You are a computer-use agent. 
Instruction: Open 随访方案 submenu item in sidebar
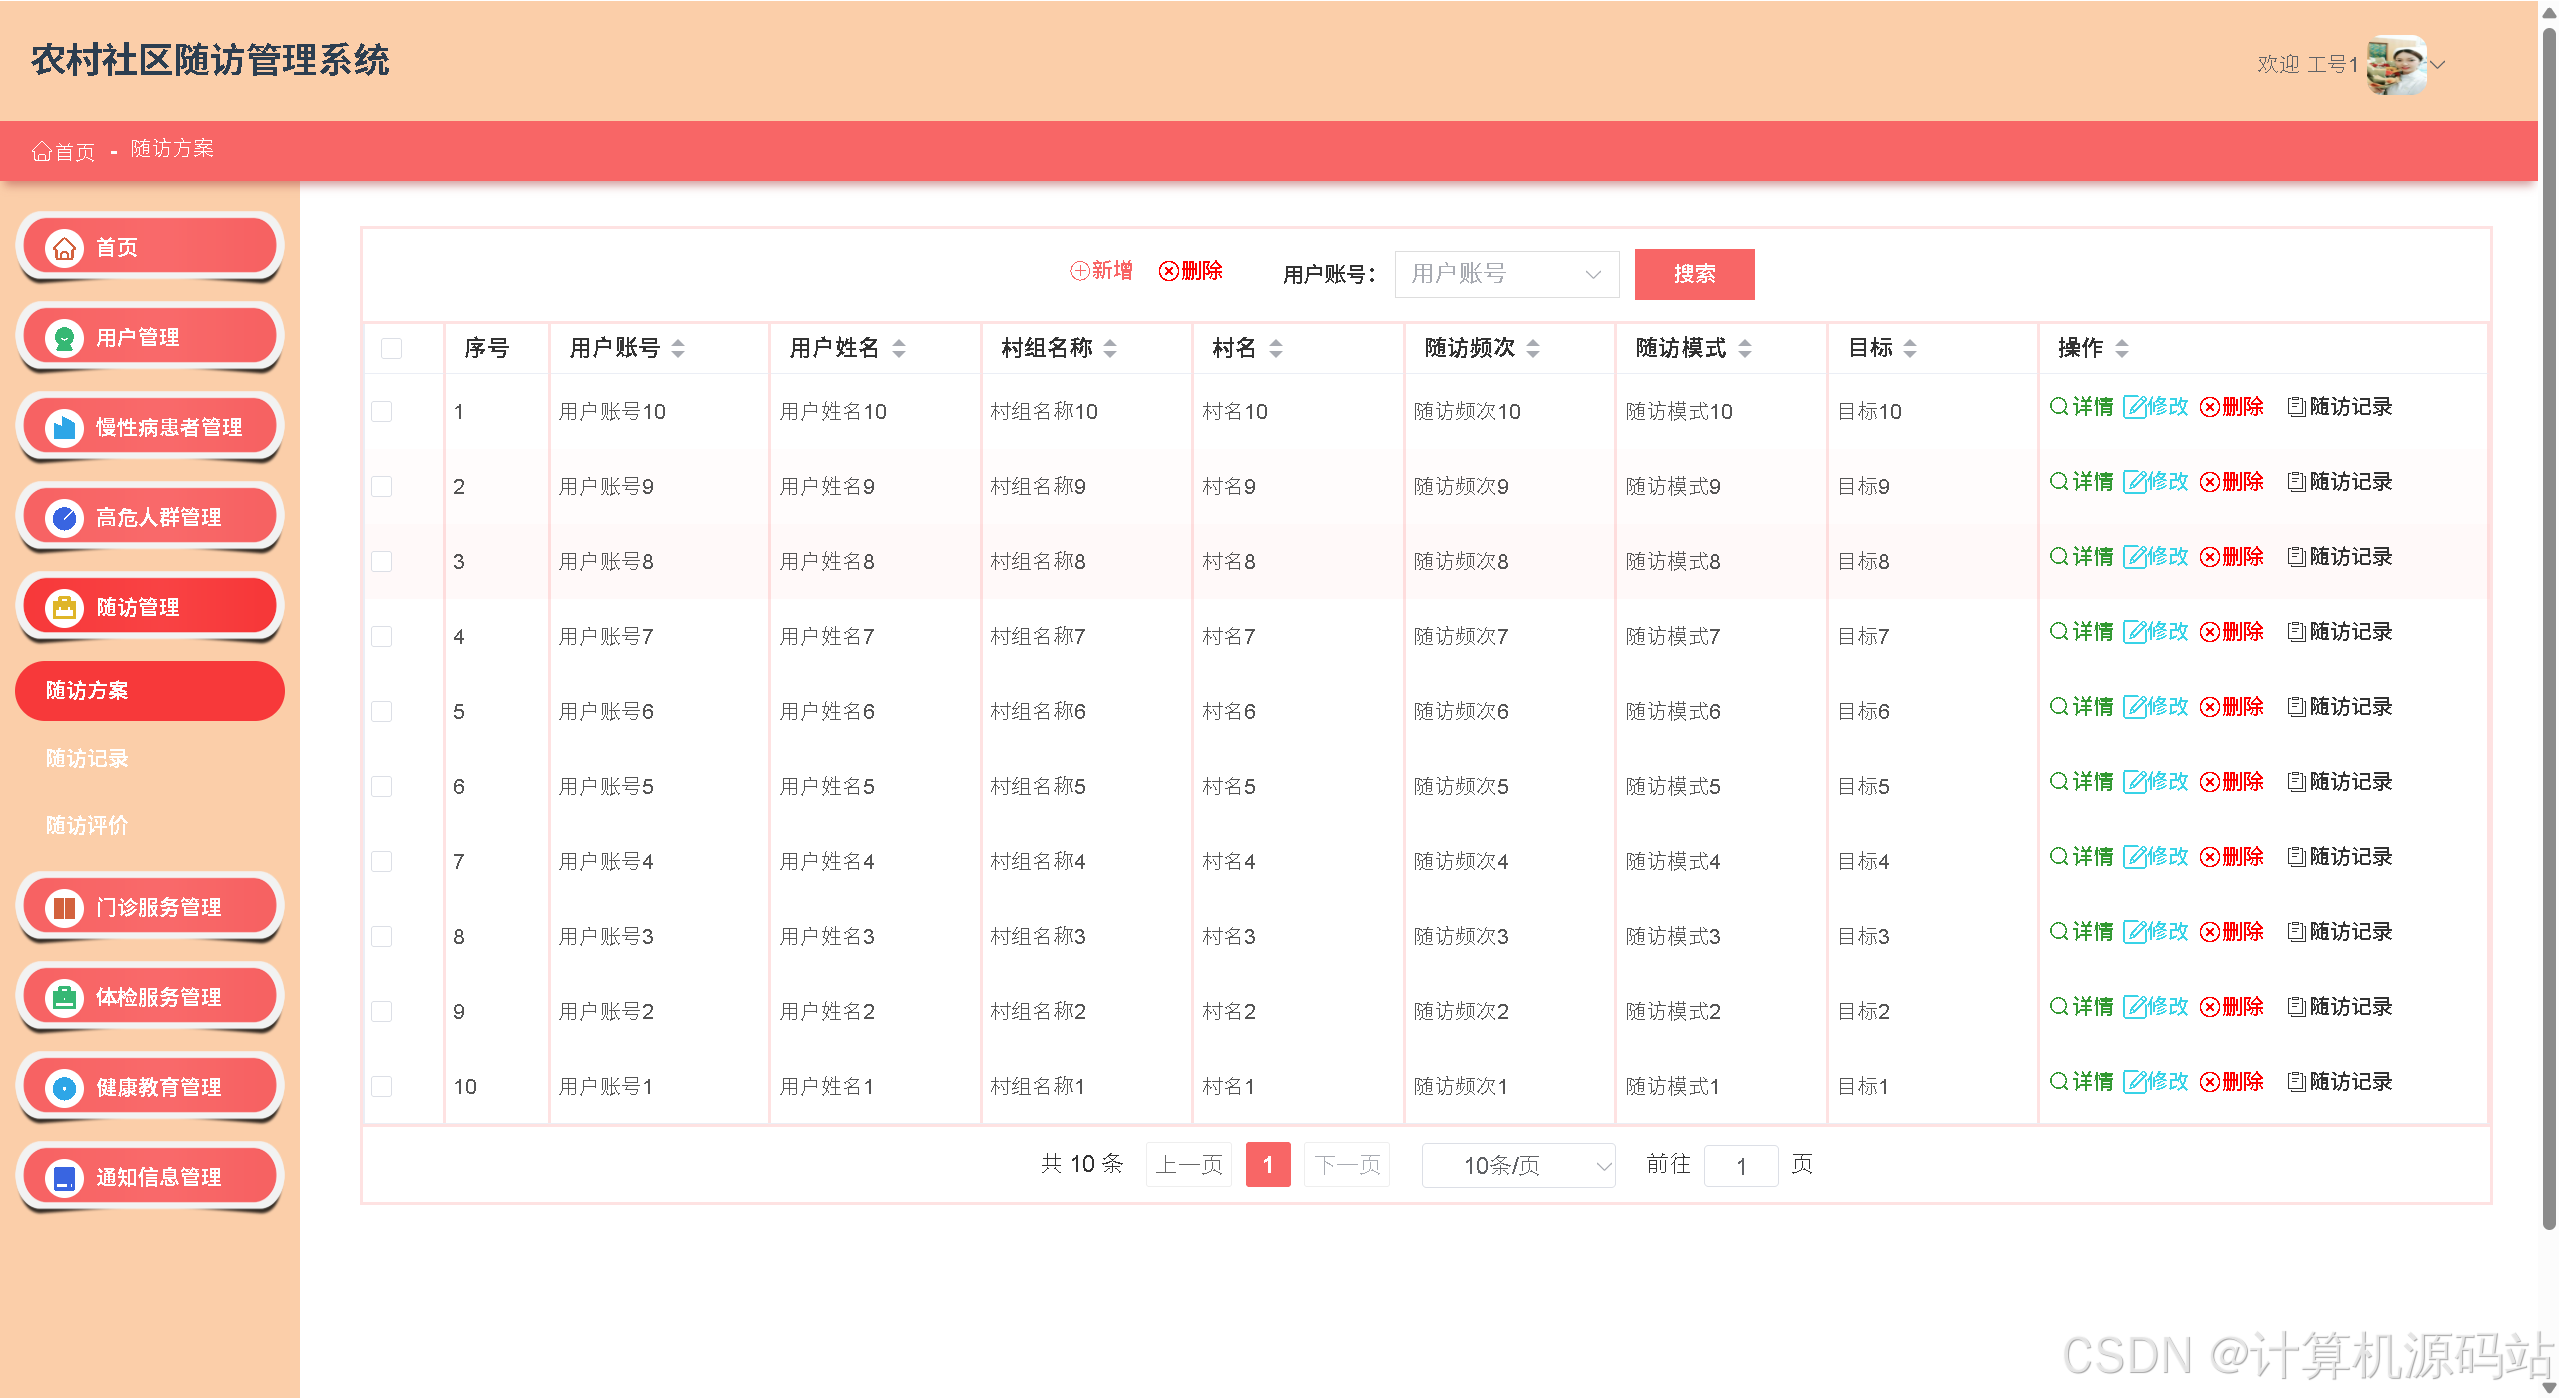[150, 691]
